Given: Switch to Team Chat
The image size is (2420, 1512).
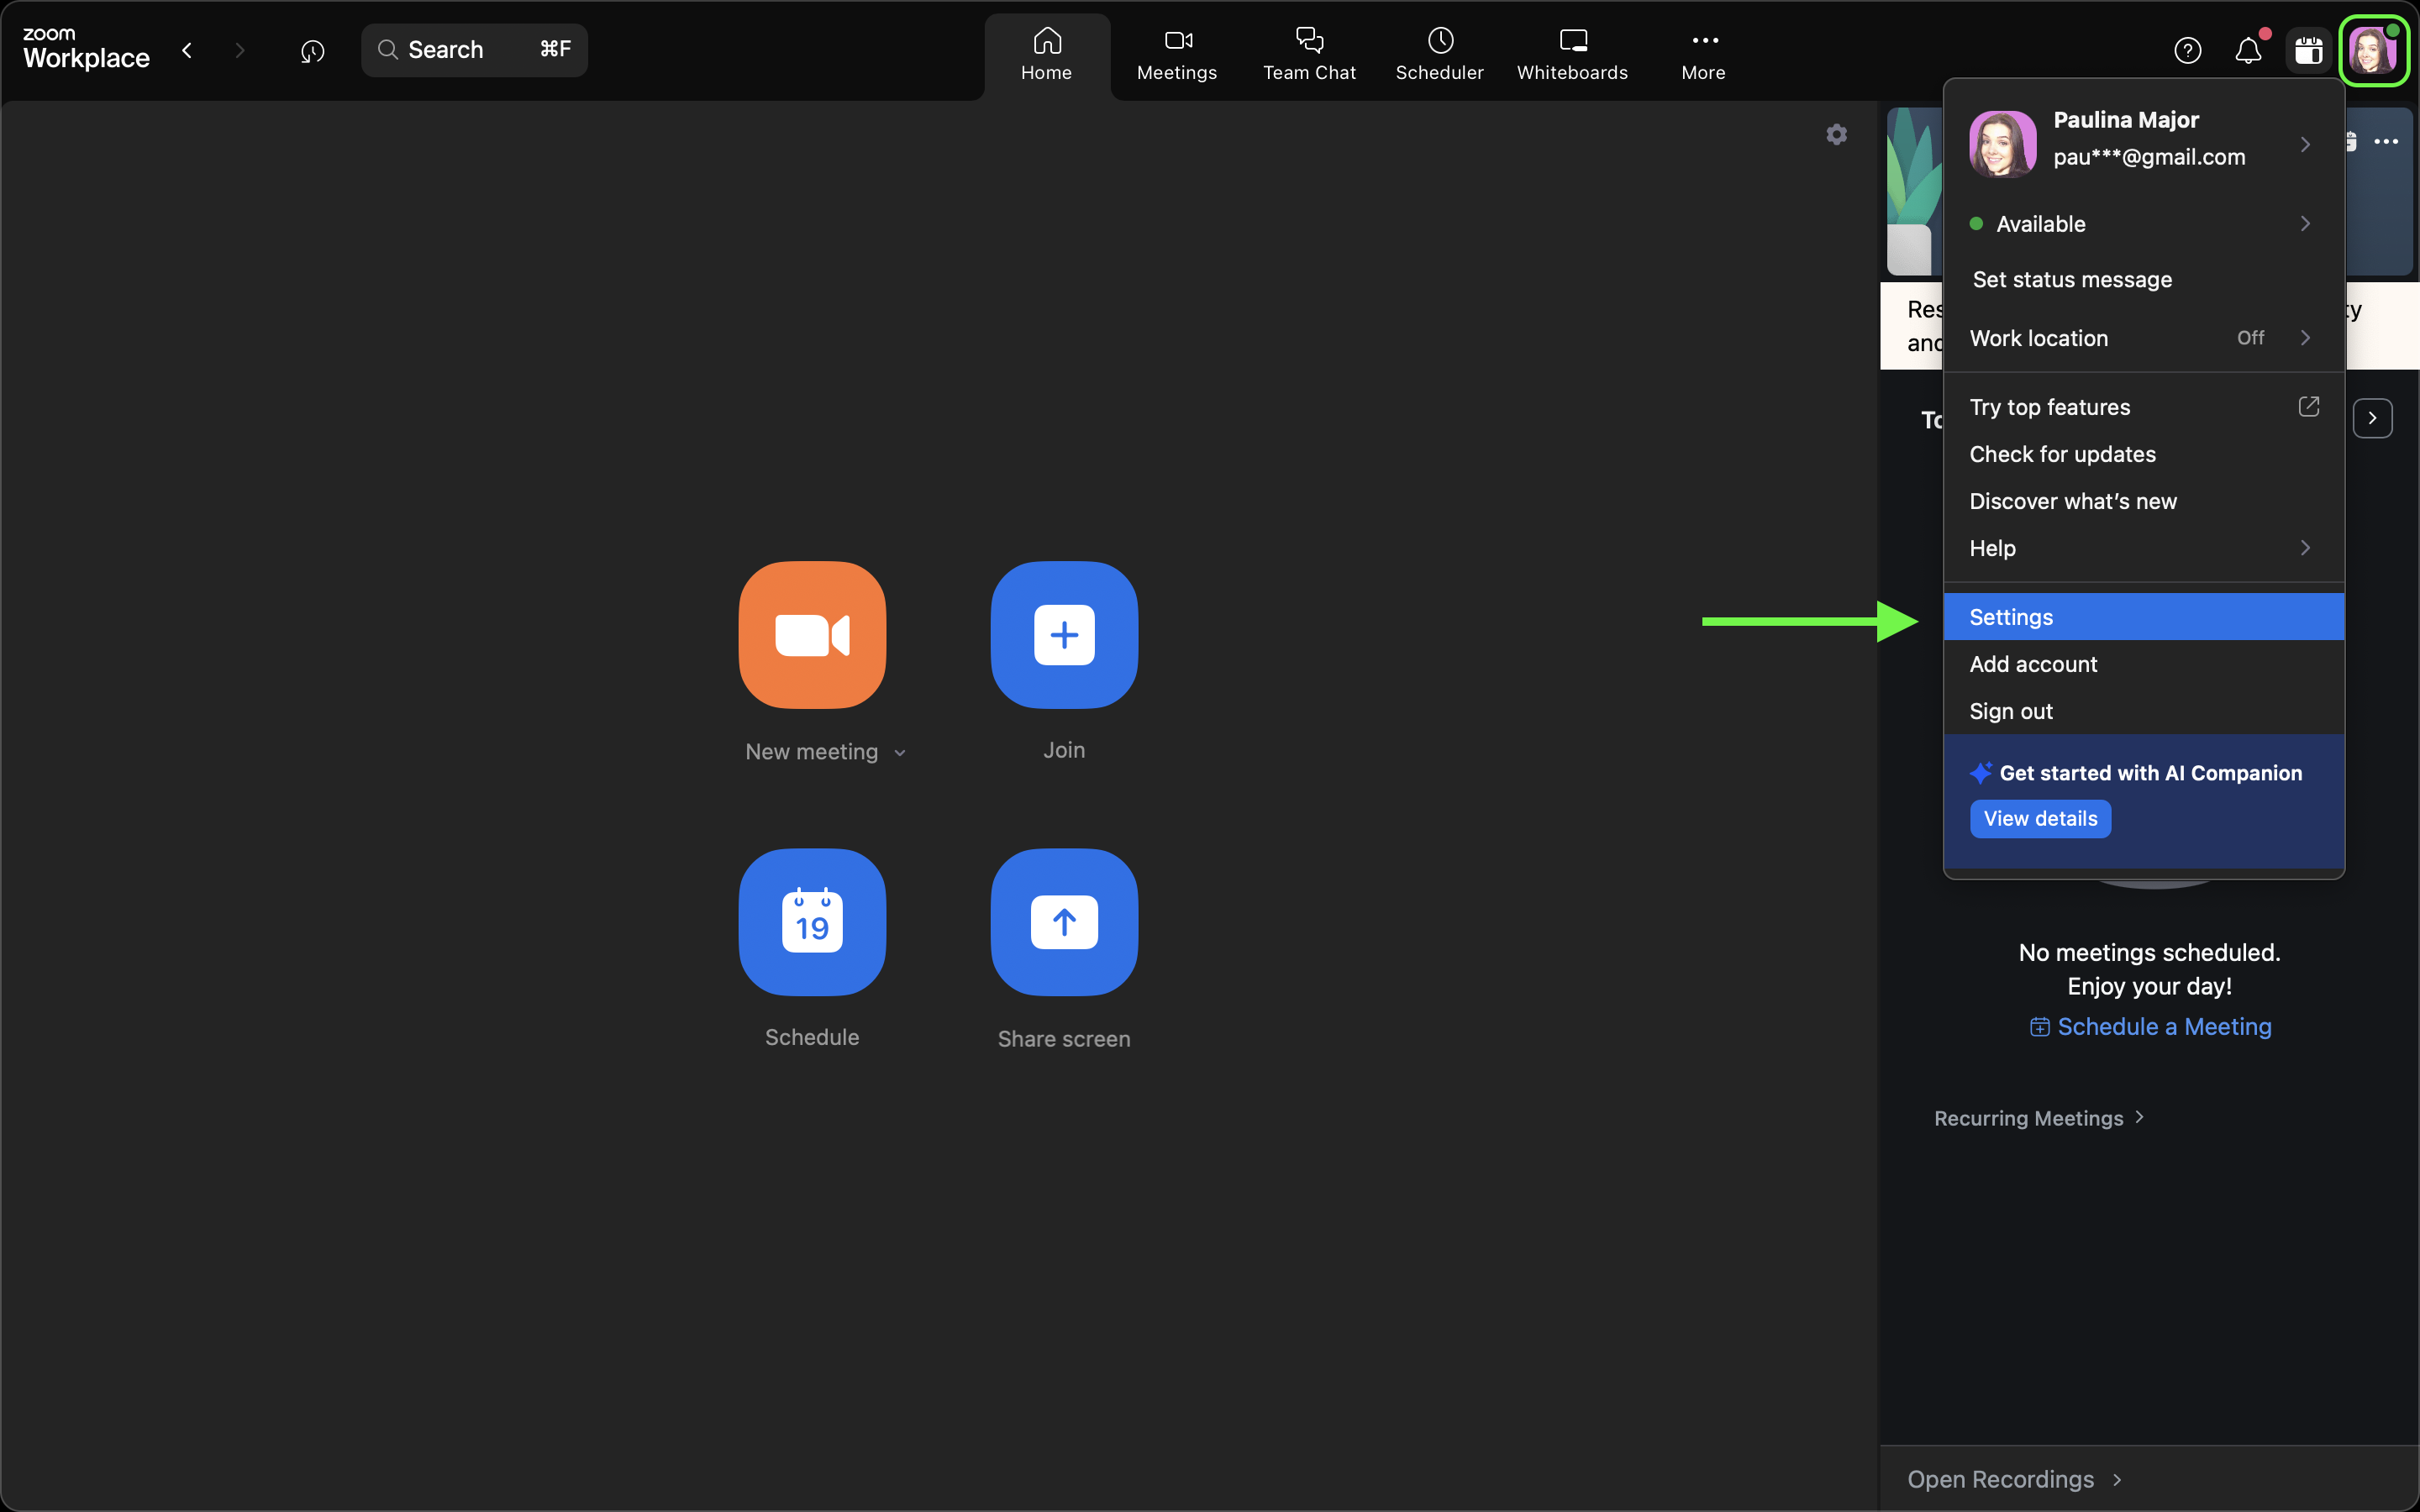Looking at the screenshot, I should [x=1308, y=52].
